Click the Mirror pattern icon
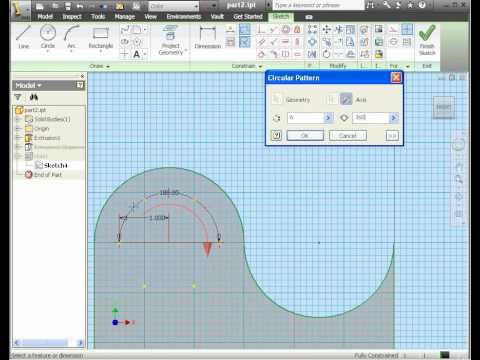Screen dimensions: 480x360 pos(312,54)
